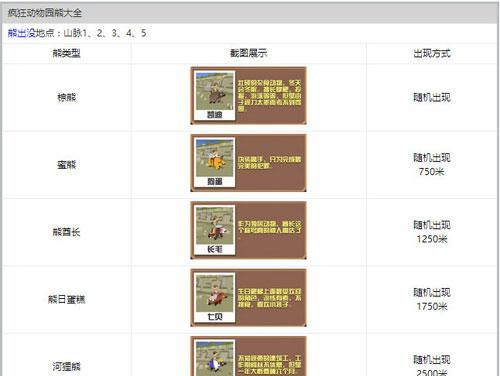The height and width of the screenshot is (376, 500).
Task: Open the 蜜熊 screenshot card image
Action: click(x=248, y=163)
